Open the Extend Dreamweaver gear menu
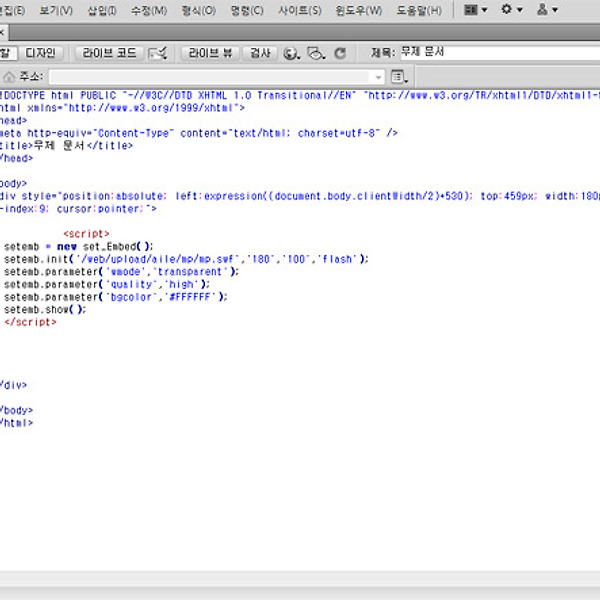 click(x=511, y=10)
